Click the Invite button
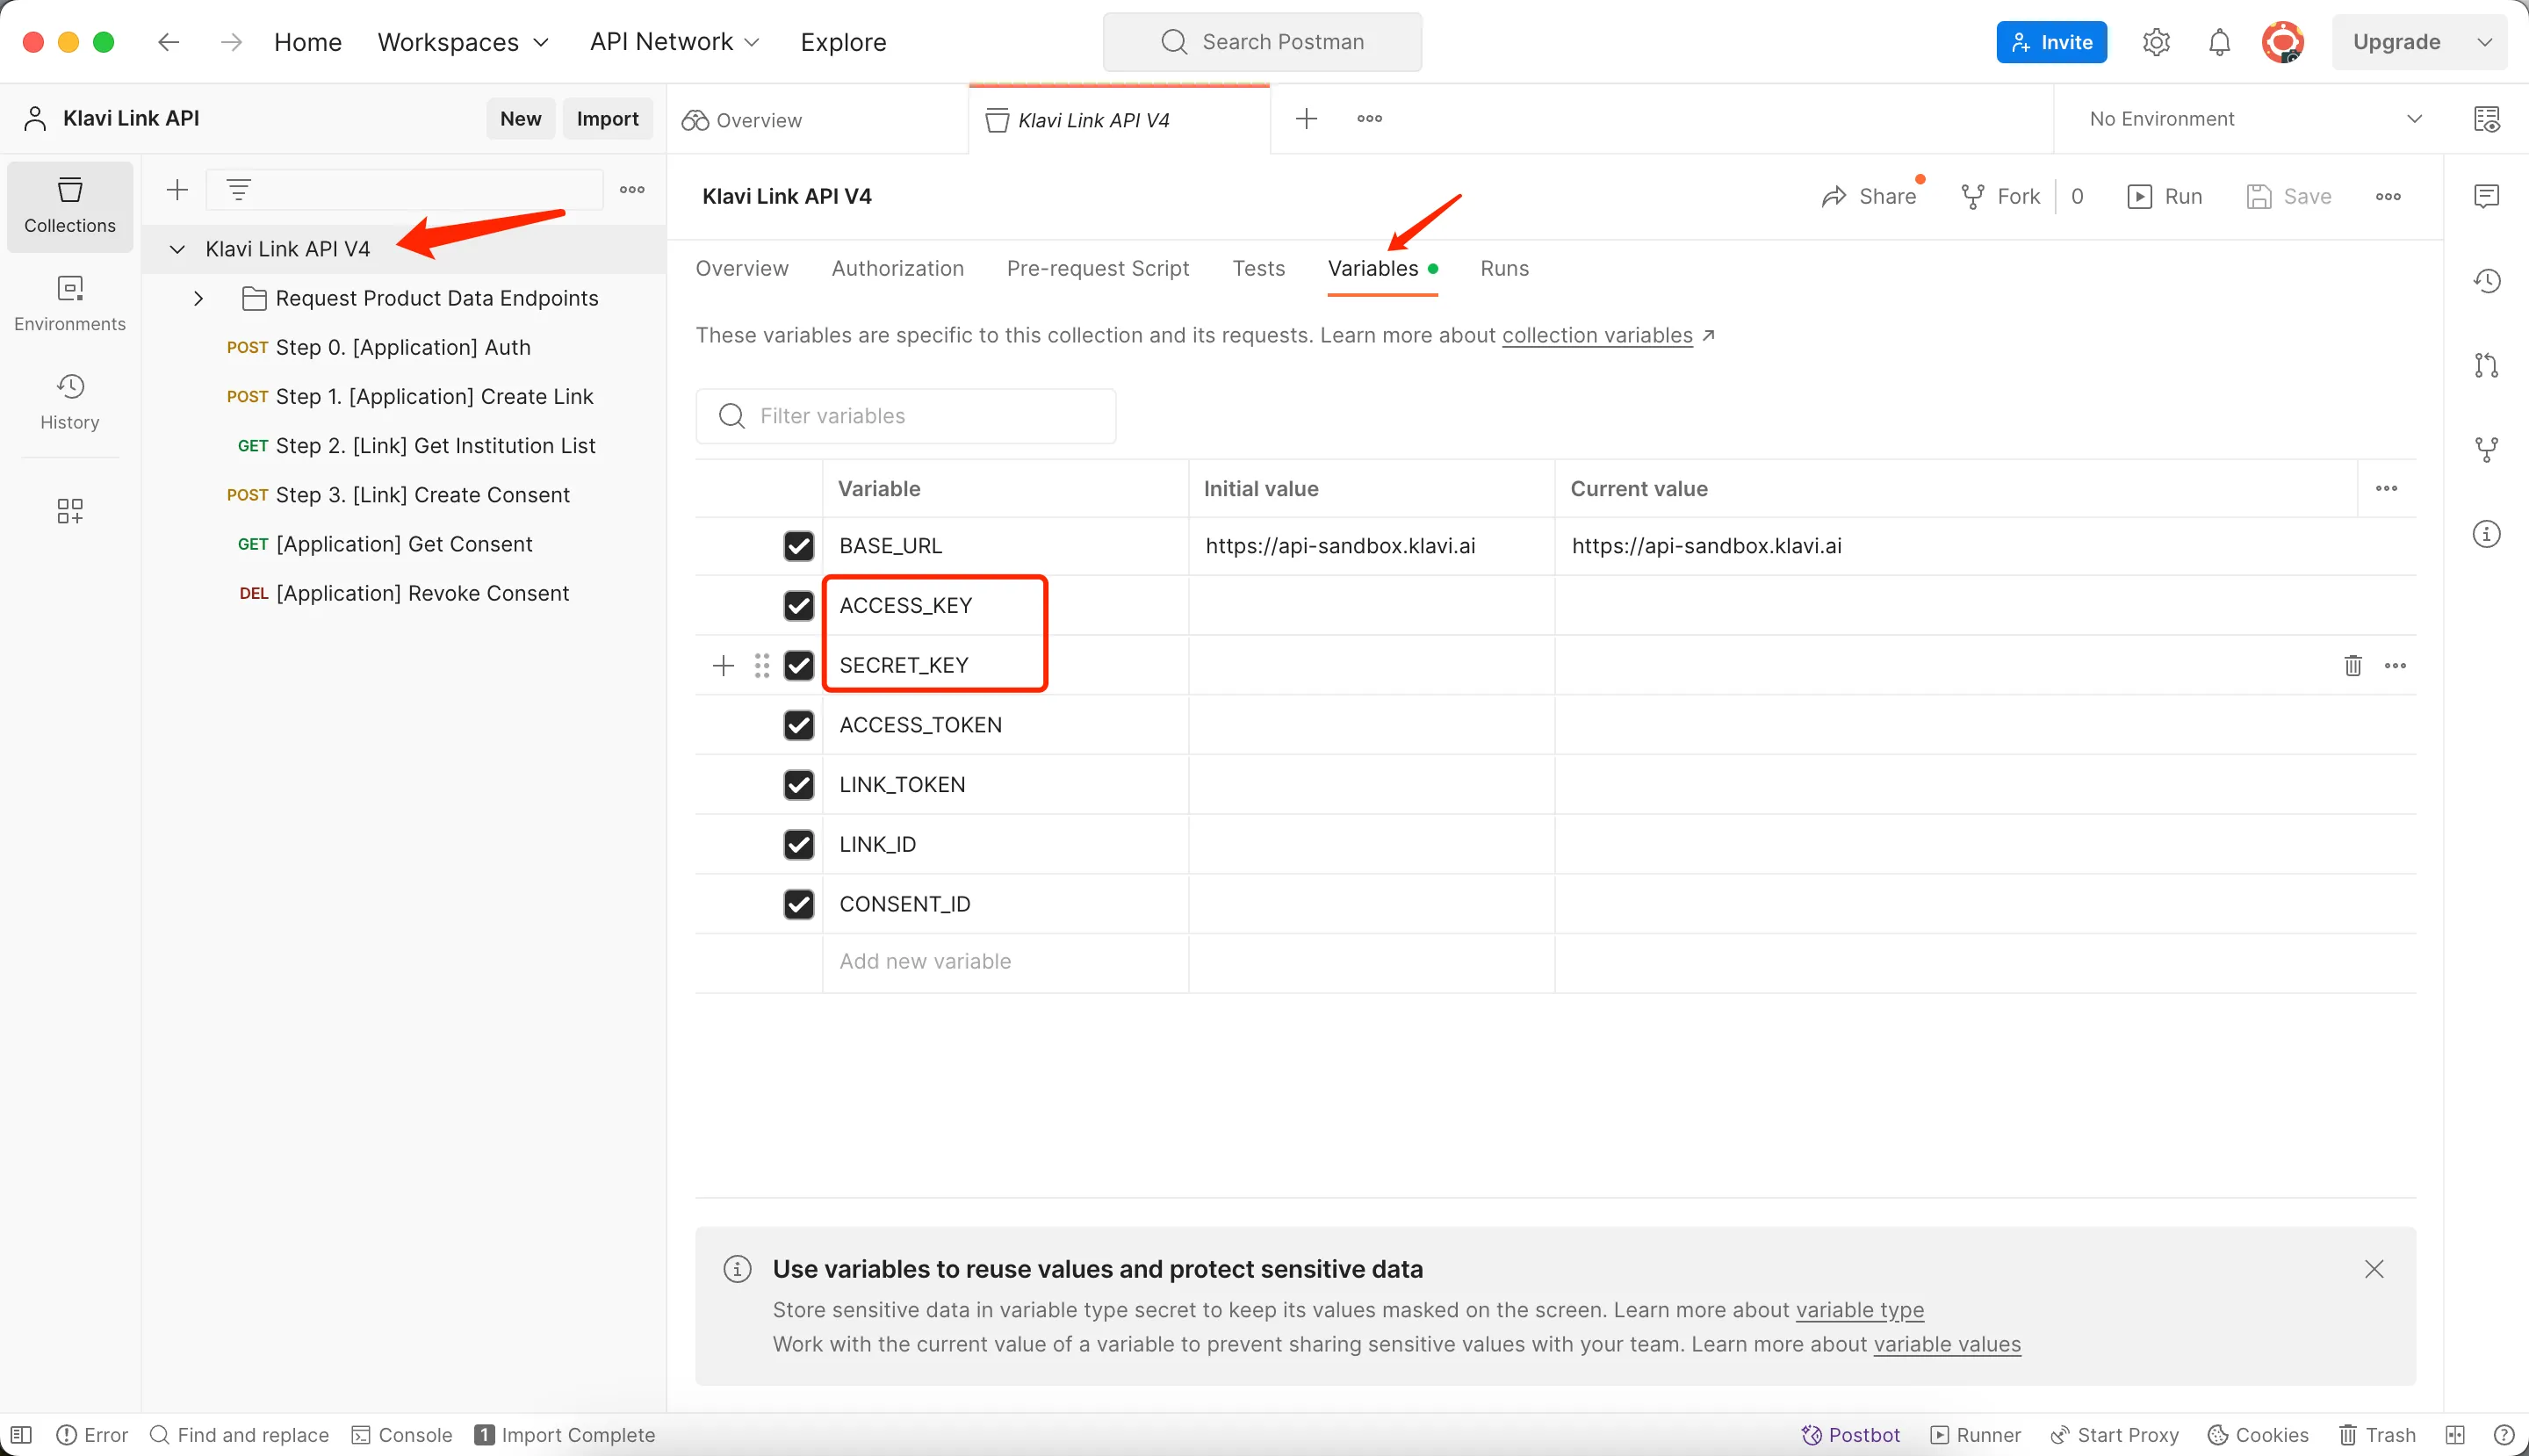The image size is (2529, 1456). [2051, 42]
